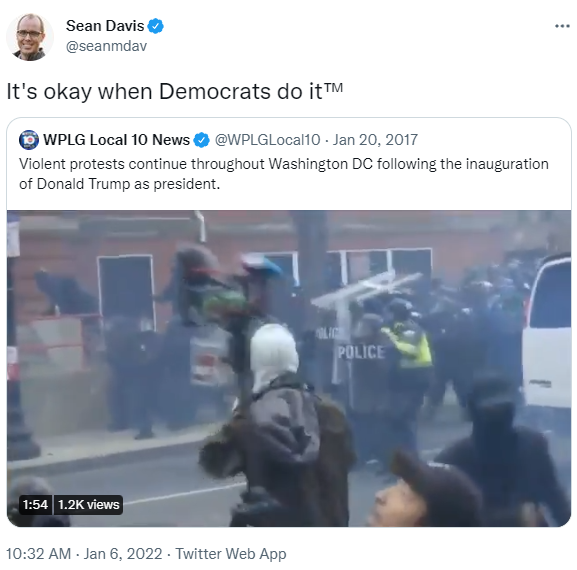Open Sean Davis profile picture
Viewport: 577px width, 570px height.
click(30, 37)
